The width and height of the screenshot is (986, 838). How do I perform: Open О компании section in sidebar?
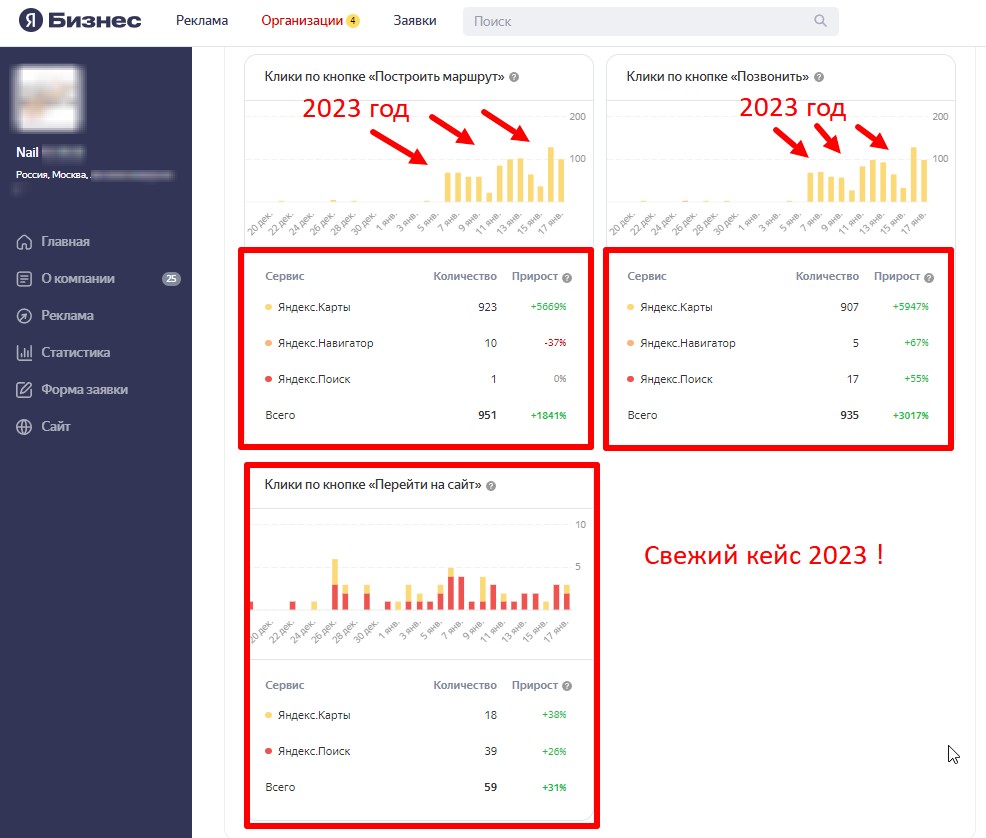coord(78,279)
